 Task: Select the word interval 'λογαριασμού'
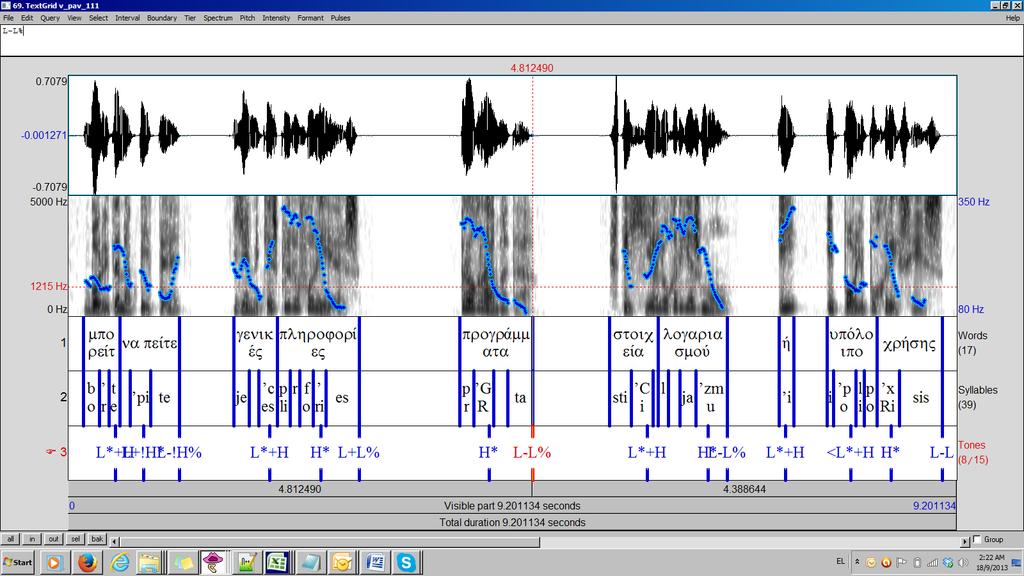coord(692,343)
